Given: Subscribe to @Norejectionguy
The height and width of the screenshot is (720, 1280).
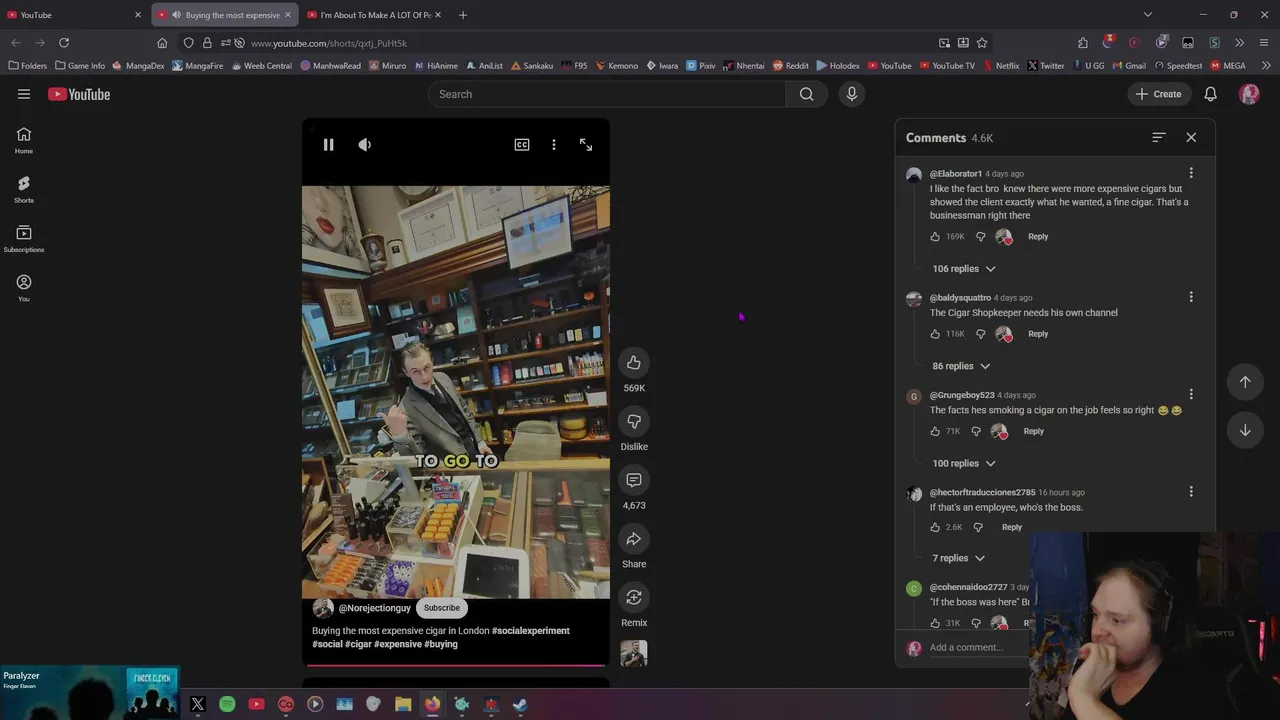Looking at the screenshot, I should [x=441, y=608].
